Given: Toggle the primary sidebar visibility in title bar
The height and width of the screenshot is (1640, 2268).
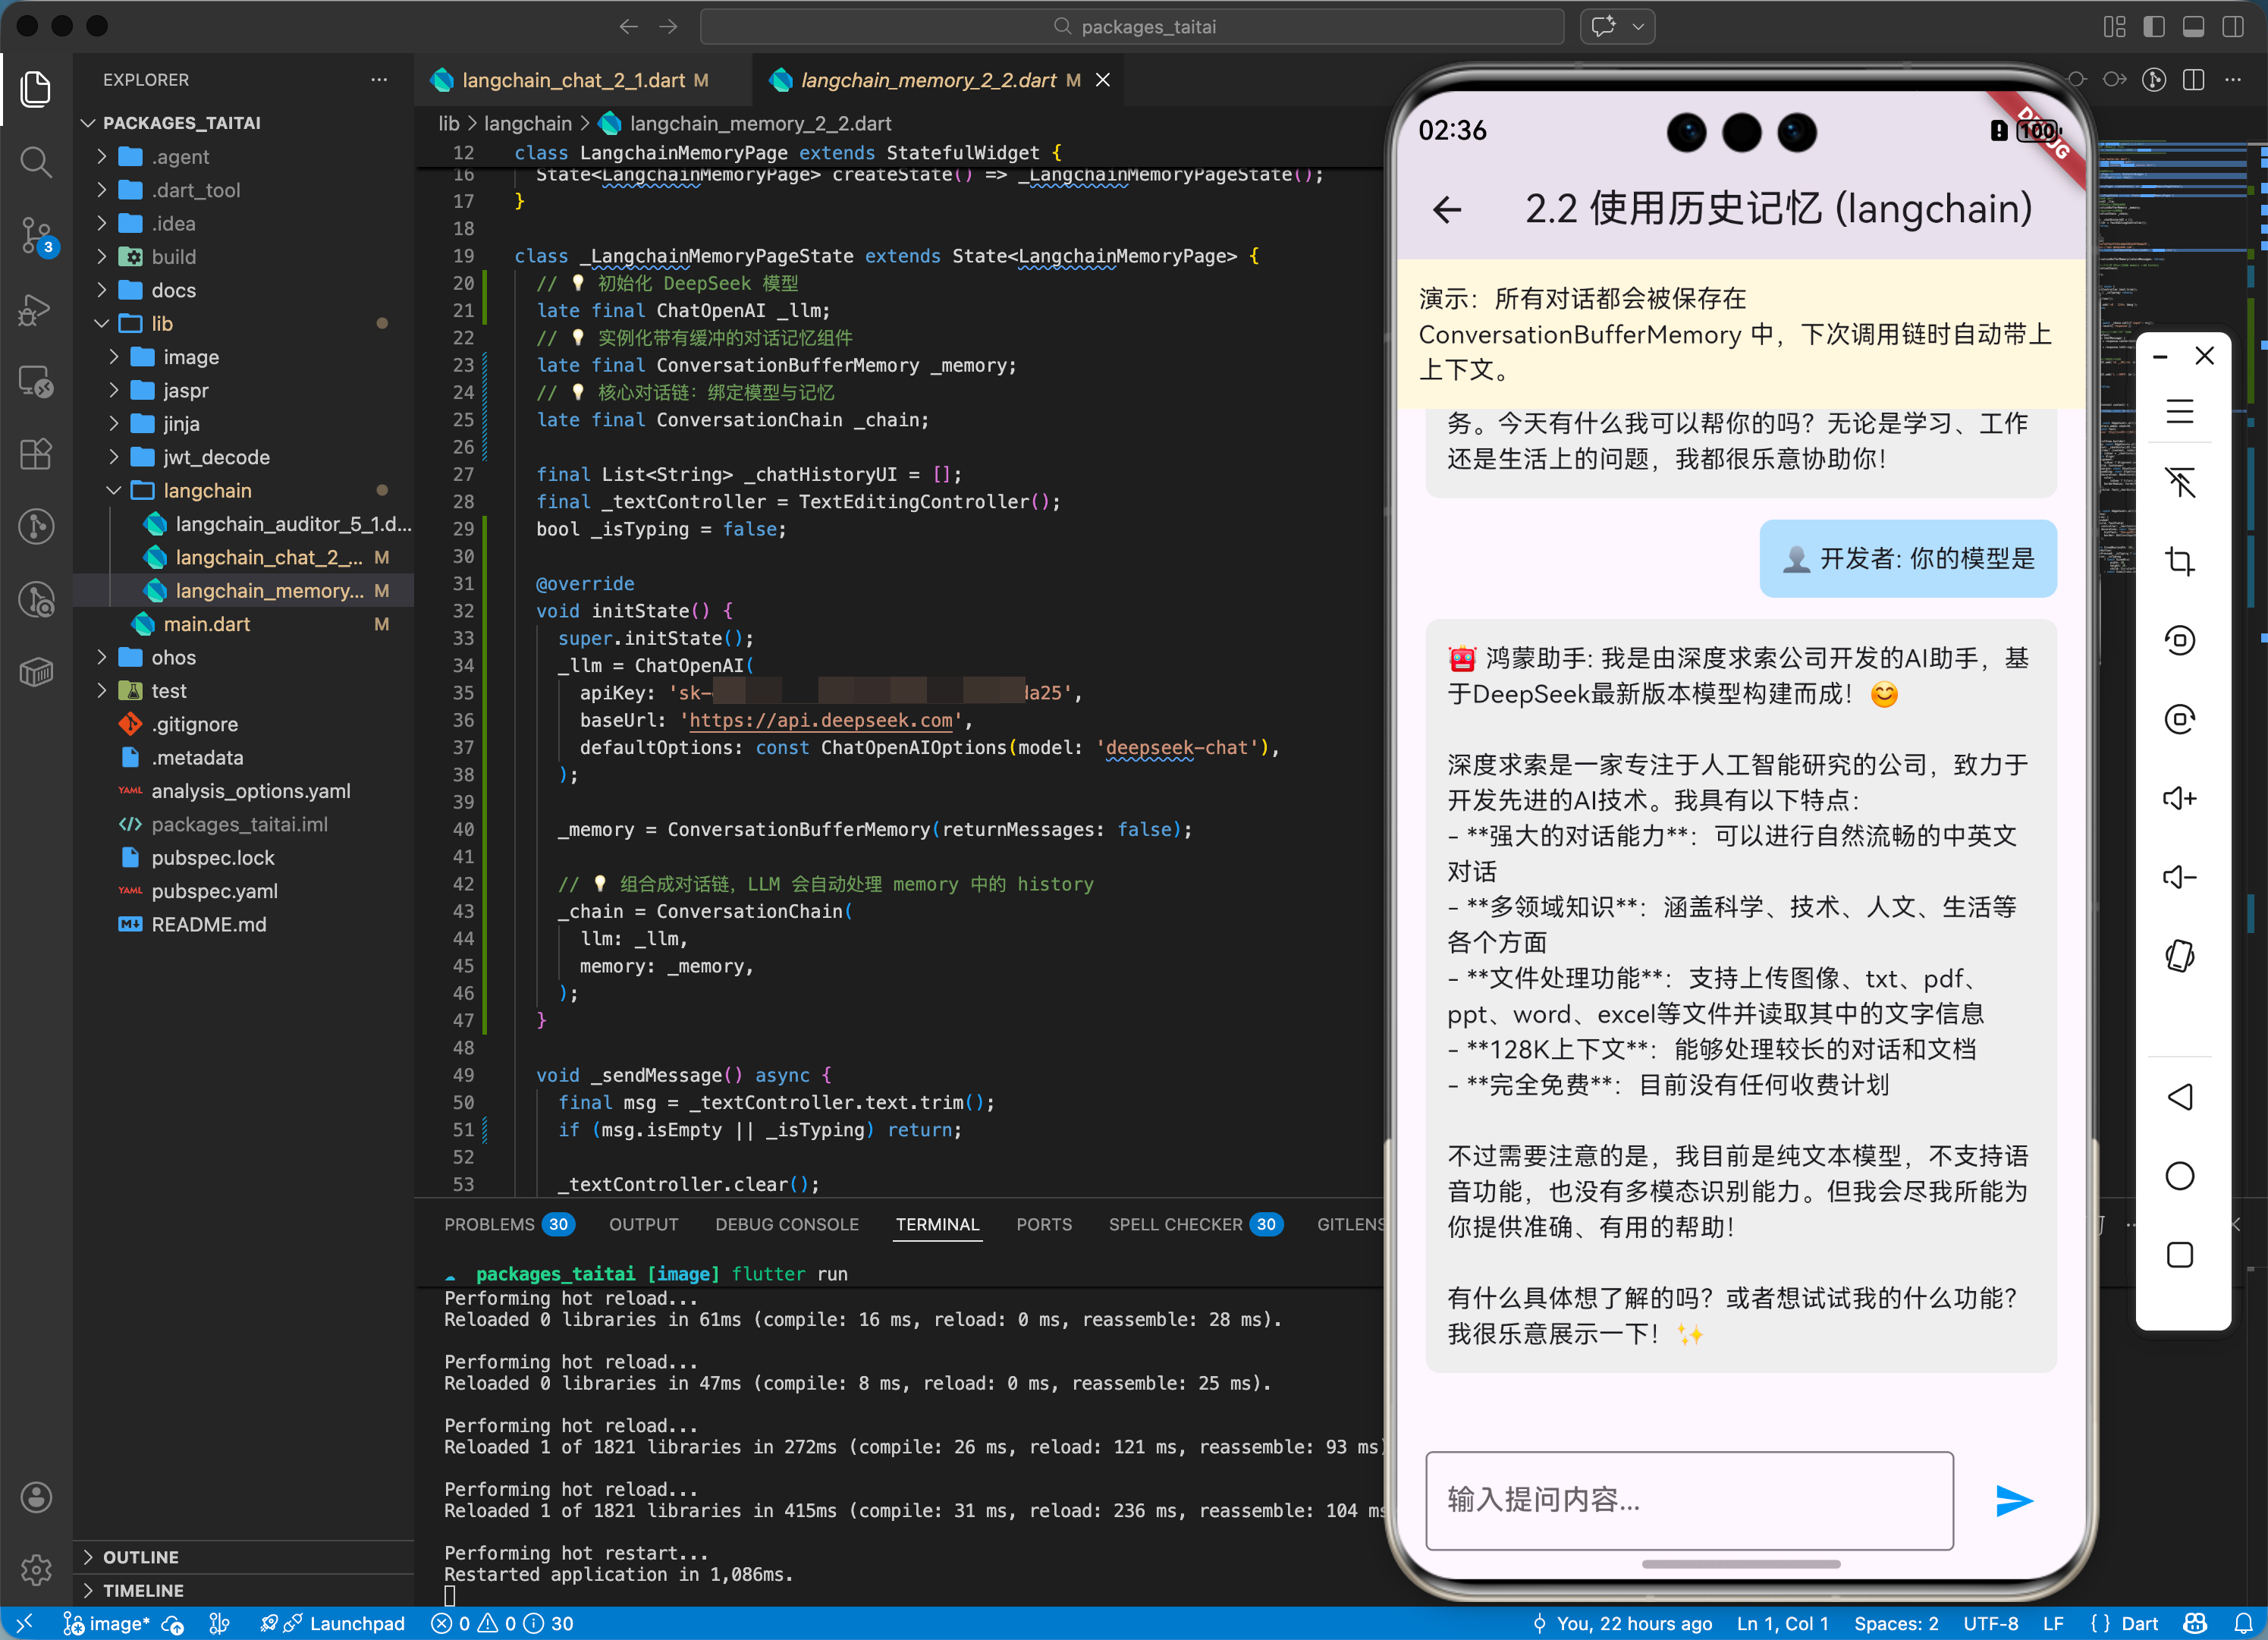Looking at the screenshot, I should (x=2153, y=26).
